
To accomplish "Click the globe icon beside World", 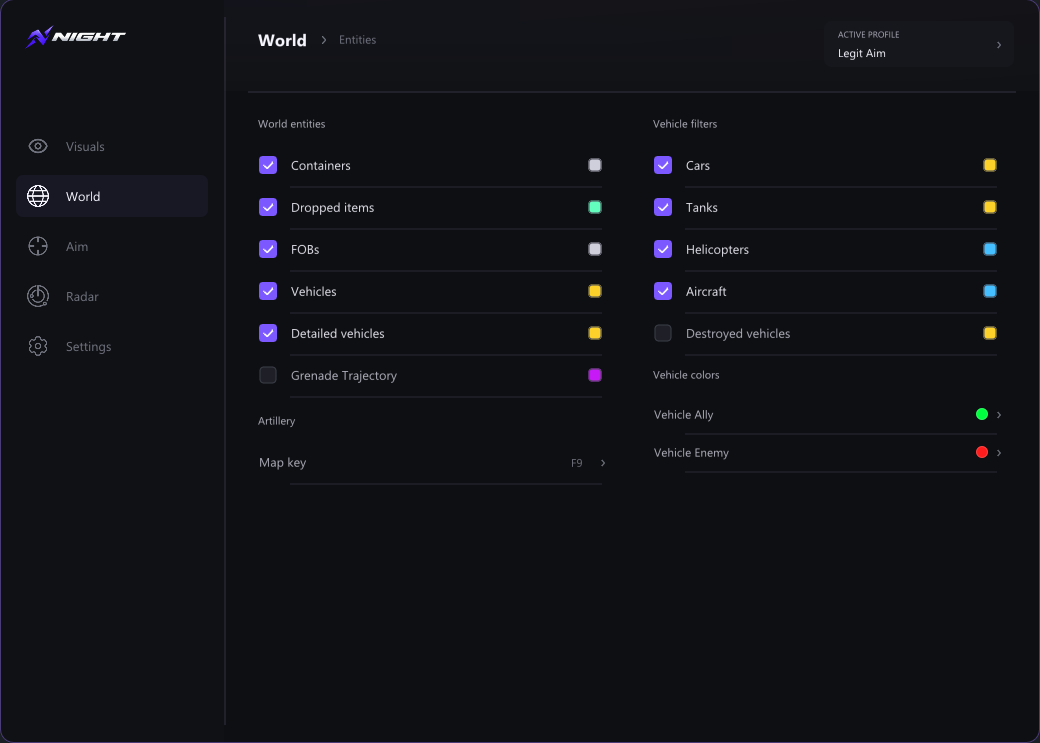I will click(x=38, y=196).
